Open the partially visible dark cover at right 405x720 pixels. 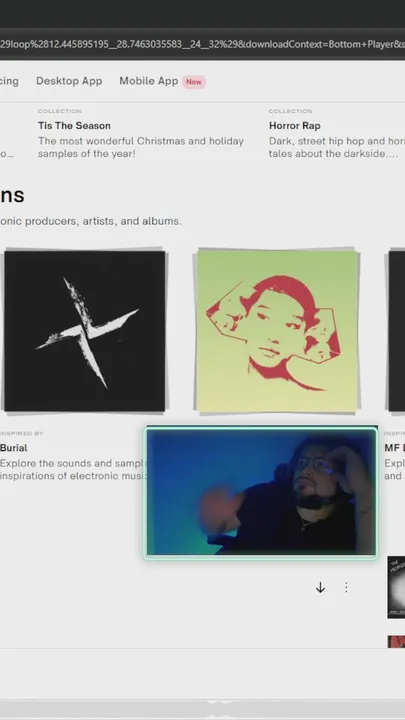click(397, 331)
